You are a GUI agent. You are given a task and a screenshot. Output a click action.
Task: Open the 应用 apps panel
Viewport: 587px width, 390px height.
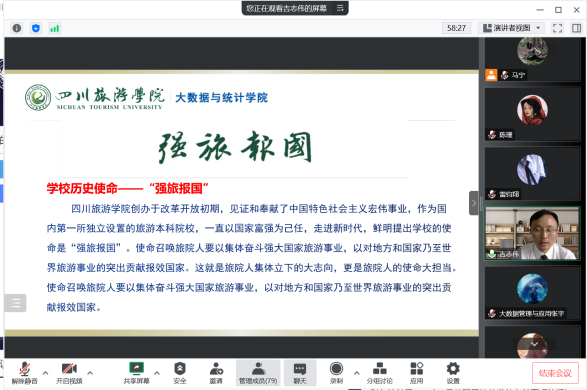coord(416,373)
